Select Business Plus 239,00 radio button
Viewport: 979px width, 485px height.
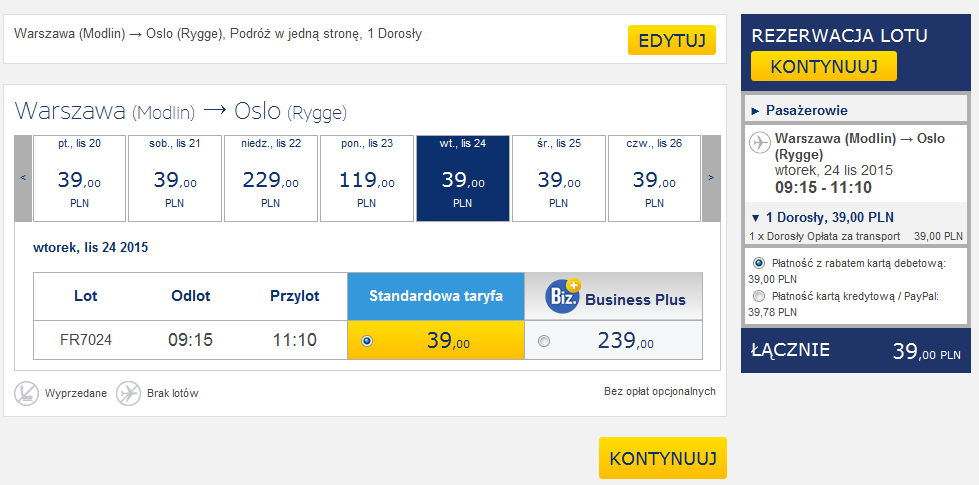[544, 341]
